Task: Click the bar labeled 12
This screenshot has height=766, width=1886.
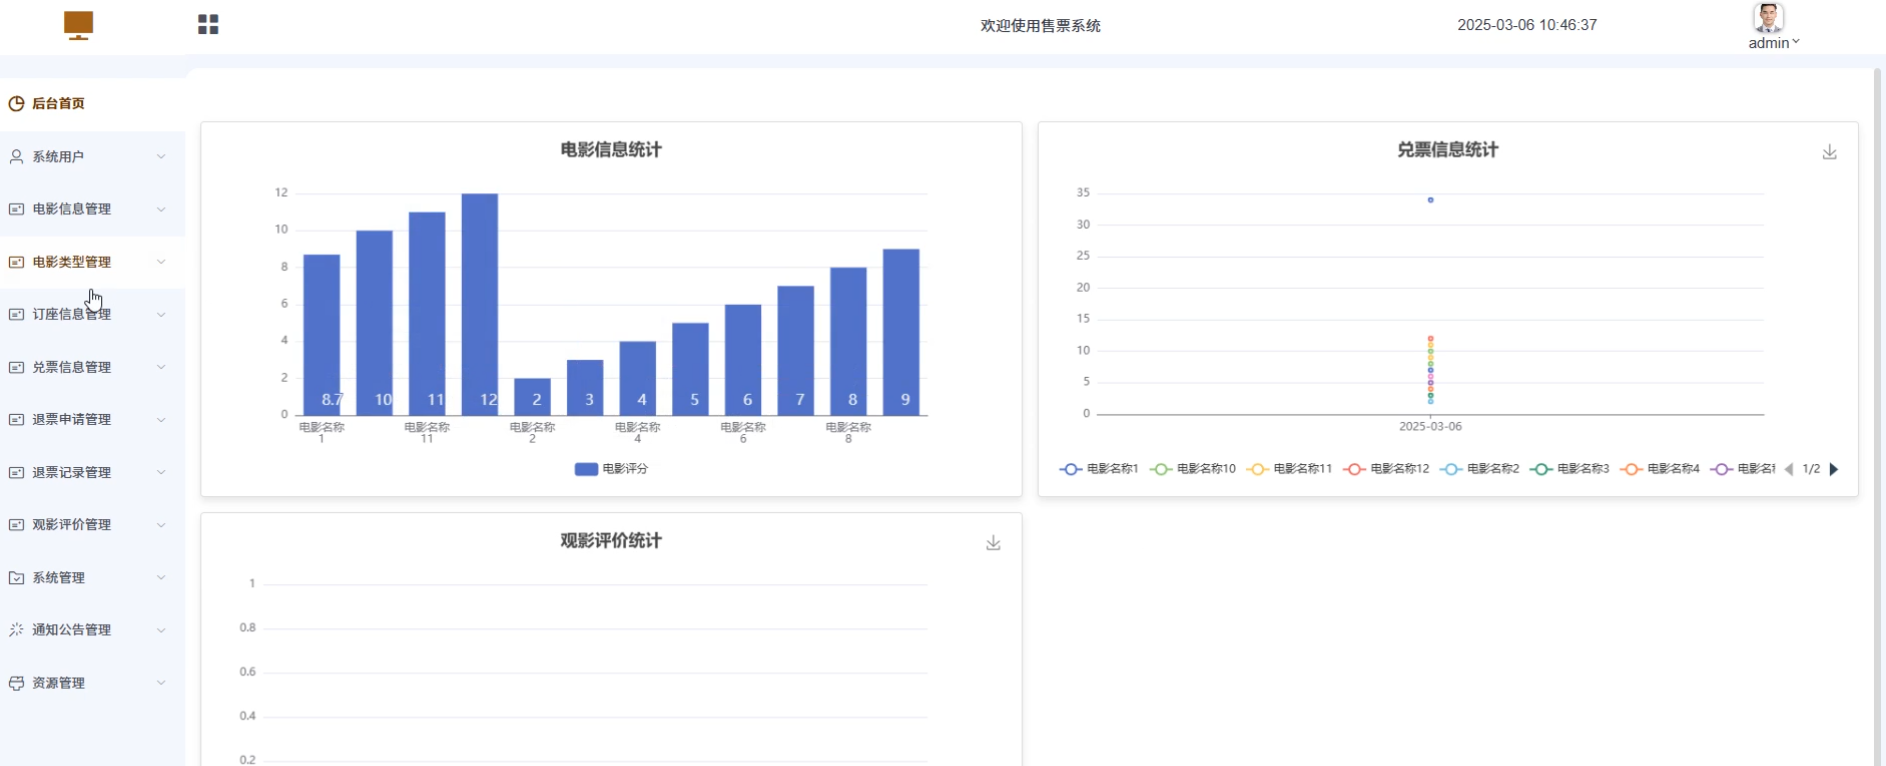Action: 480,304
